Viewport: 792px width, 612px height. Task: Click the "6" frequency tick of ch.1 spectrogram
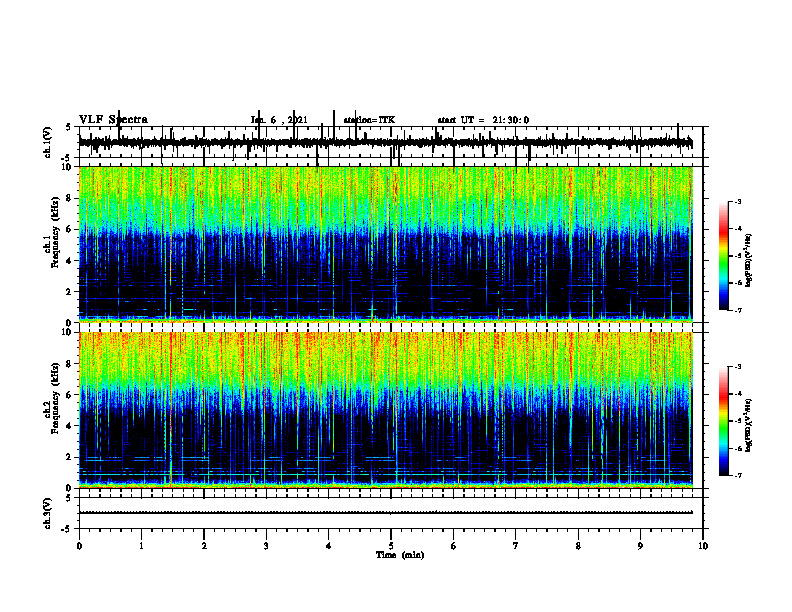point(70,229)
